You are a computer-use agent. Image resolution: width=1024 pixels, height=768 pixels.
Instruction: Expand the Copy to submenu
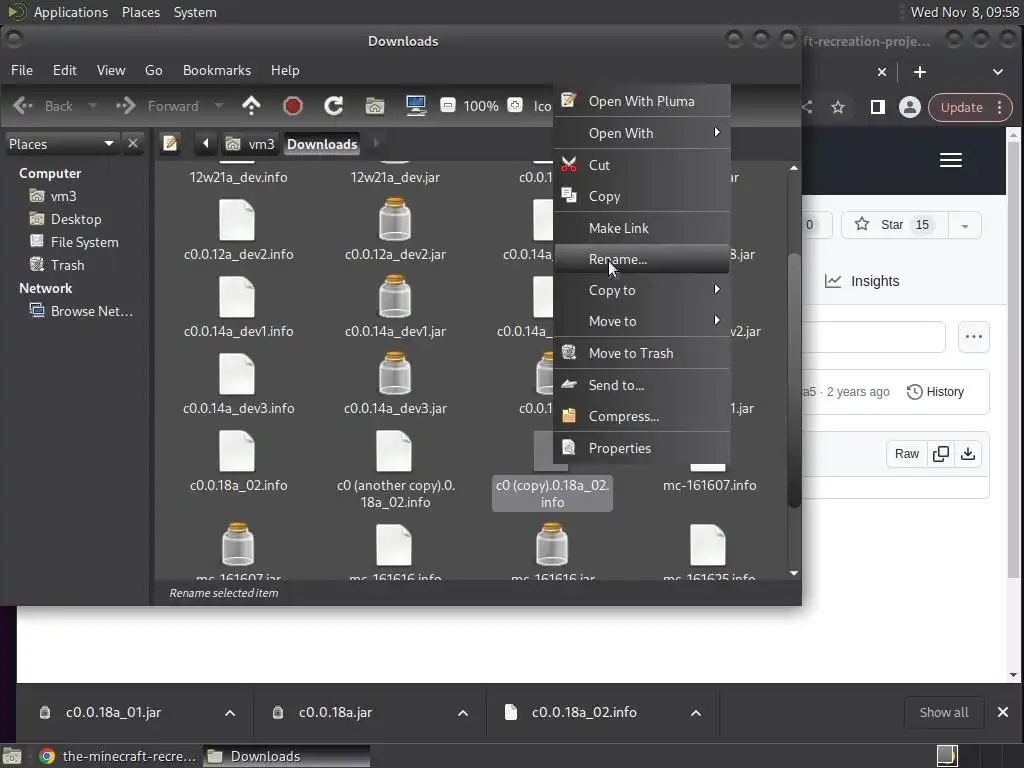pyautogui.click(x=641, y=290)
